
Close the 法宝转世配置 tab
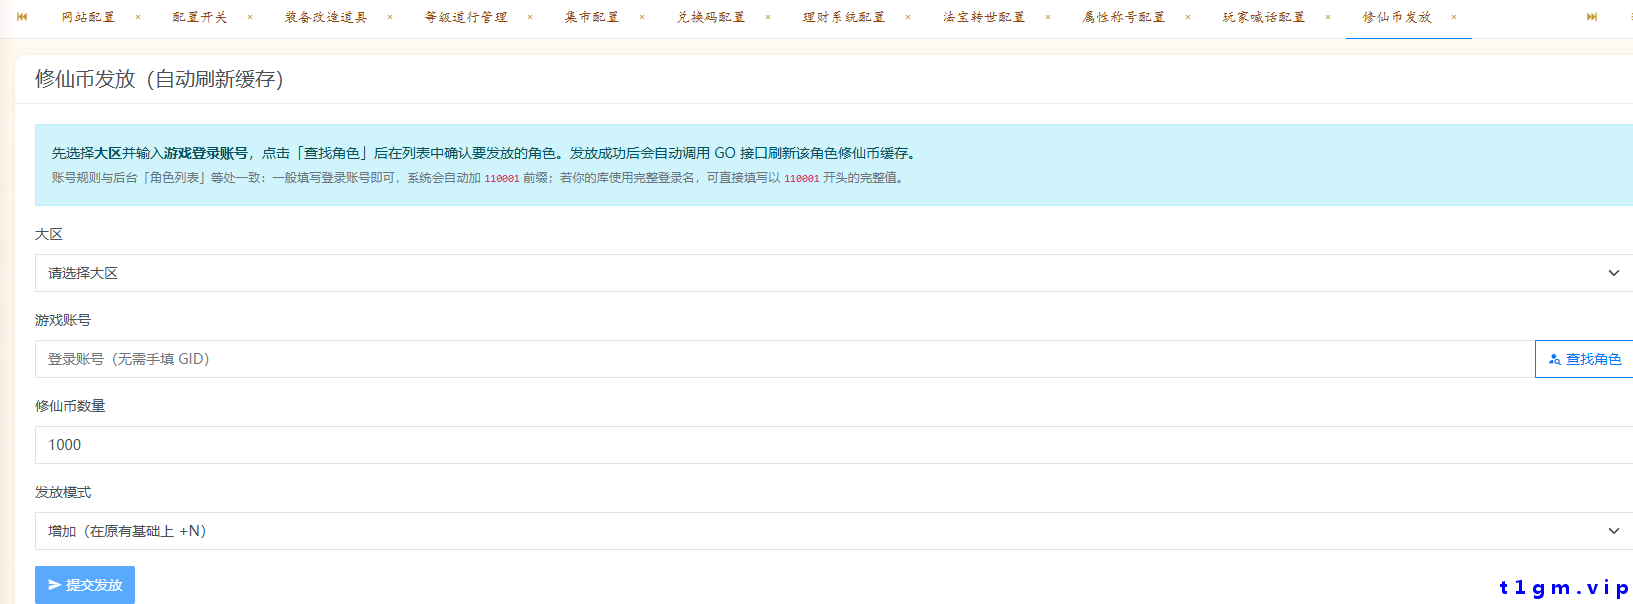(1048, 17)
